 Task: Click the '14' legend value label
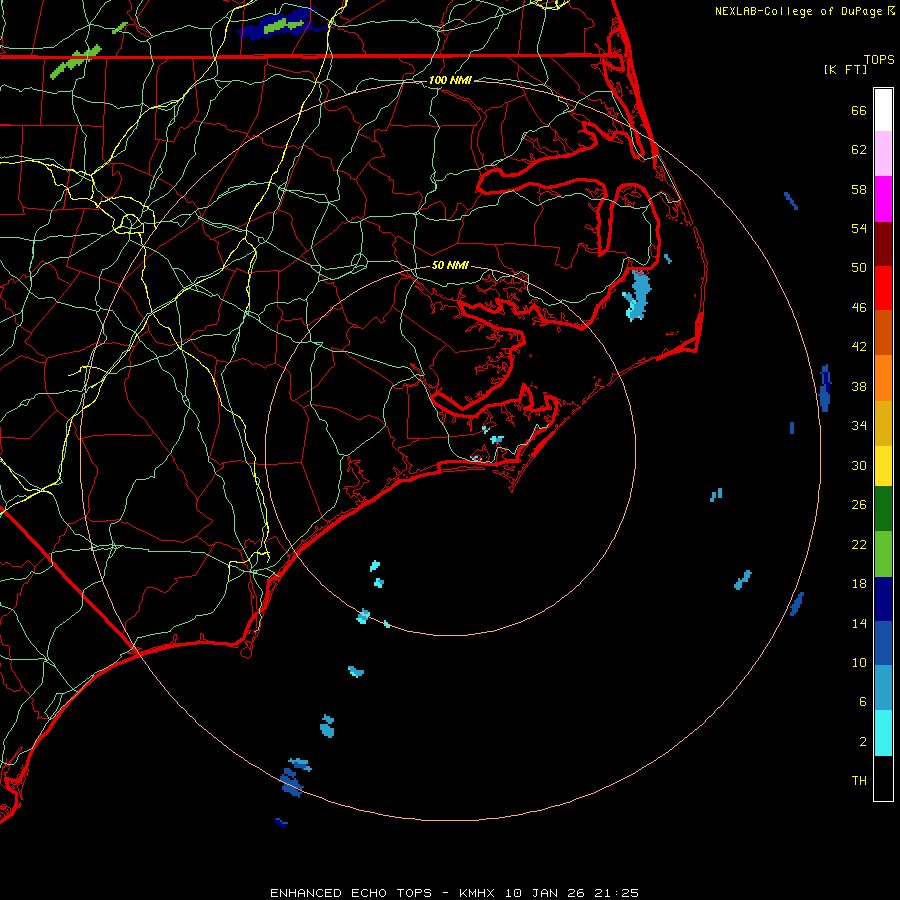(859, 623)
